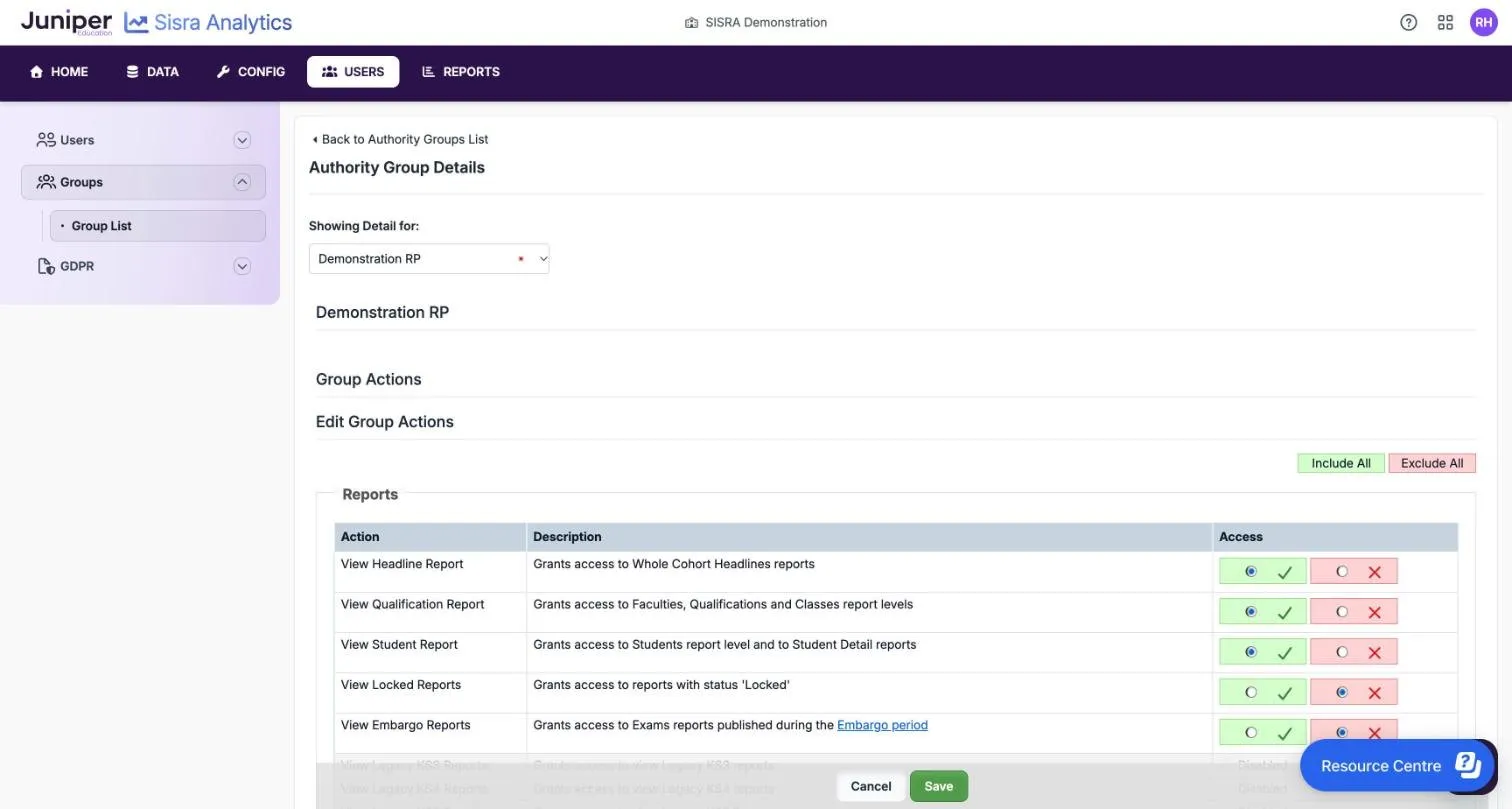Screen dimensions: 1512x809
Task: Open the Resource Centre button
Action: coord(1397,765)
